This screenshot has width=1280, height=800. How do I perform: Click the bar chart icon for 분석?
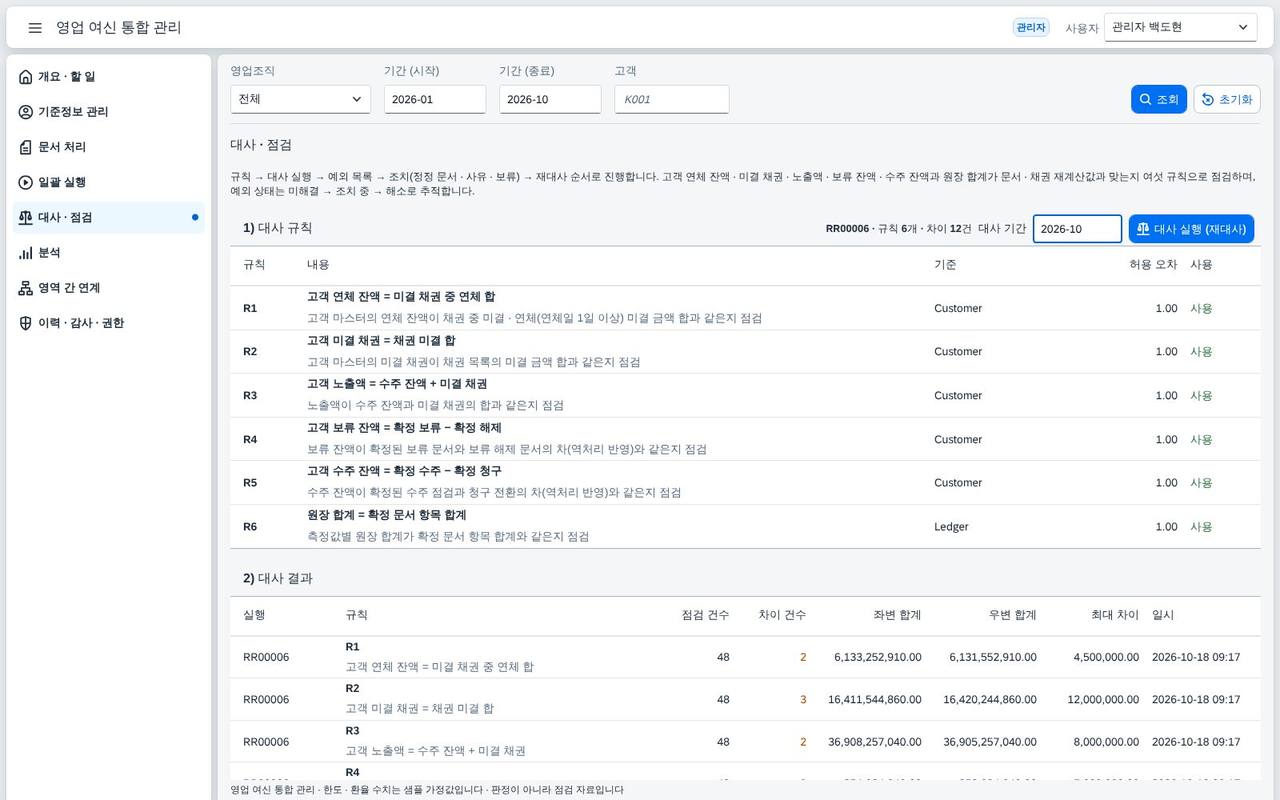point(26,253)
